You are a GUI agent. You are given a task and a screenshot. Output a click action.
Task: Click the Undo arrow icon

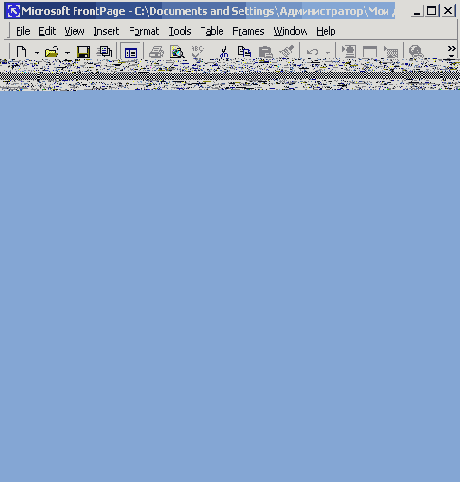[x=312, y=52]
